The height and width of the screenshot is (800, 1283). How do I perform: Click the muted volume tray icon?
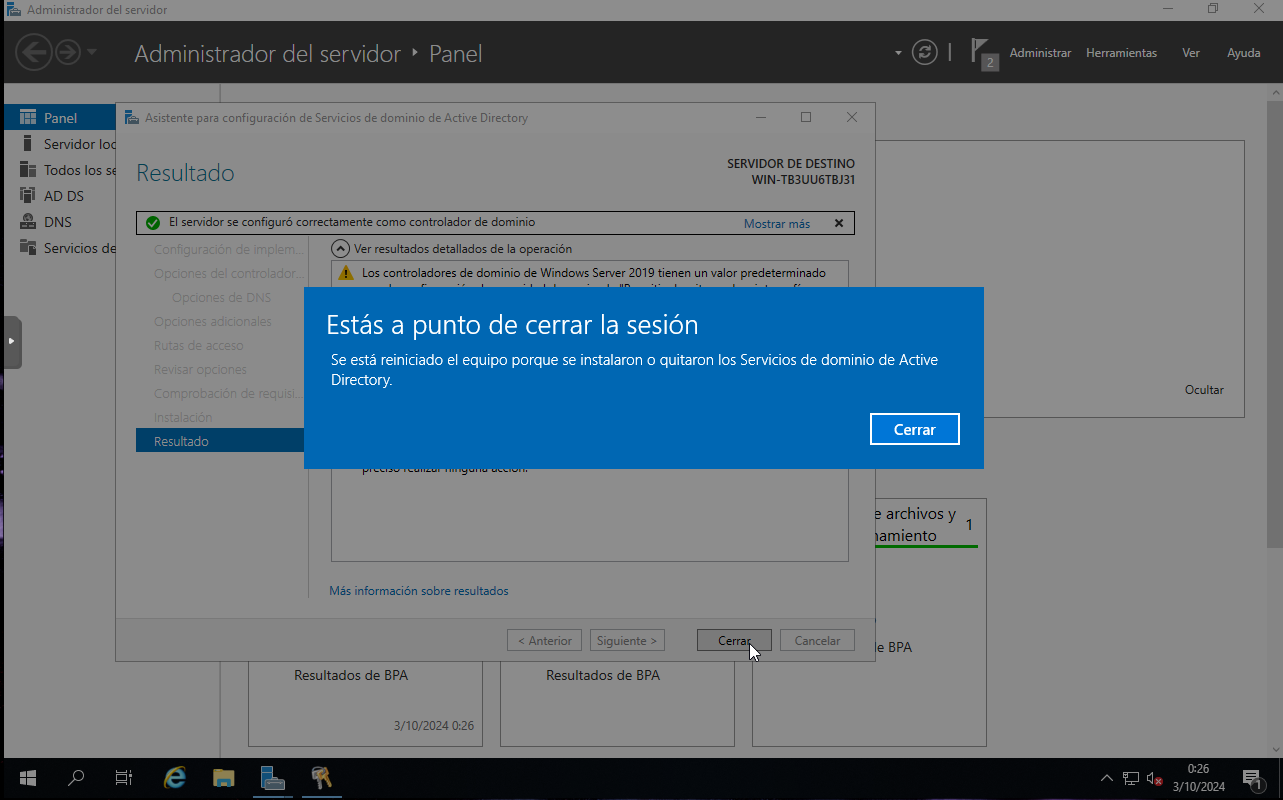click(x=1154, y=778)
